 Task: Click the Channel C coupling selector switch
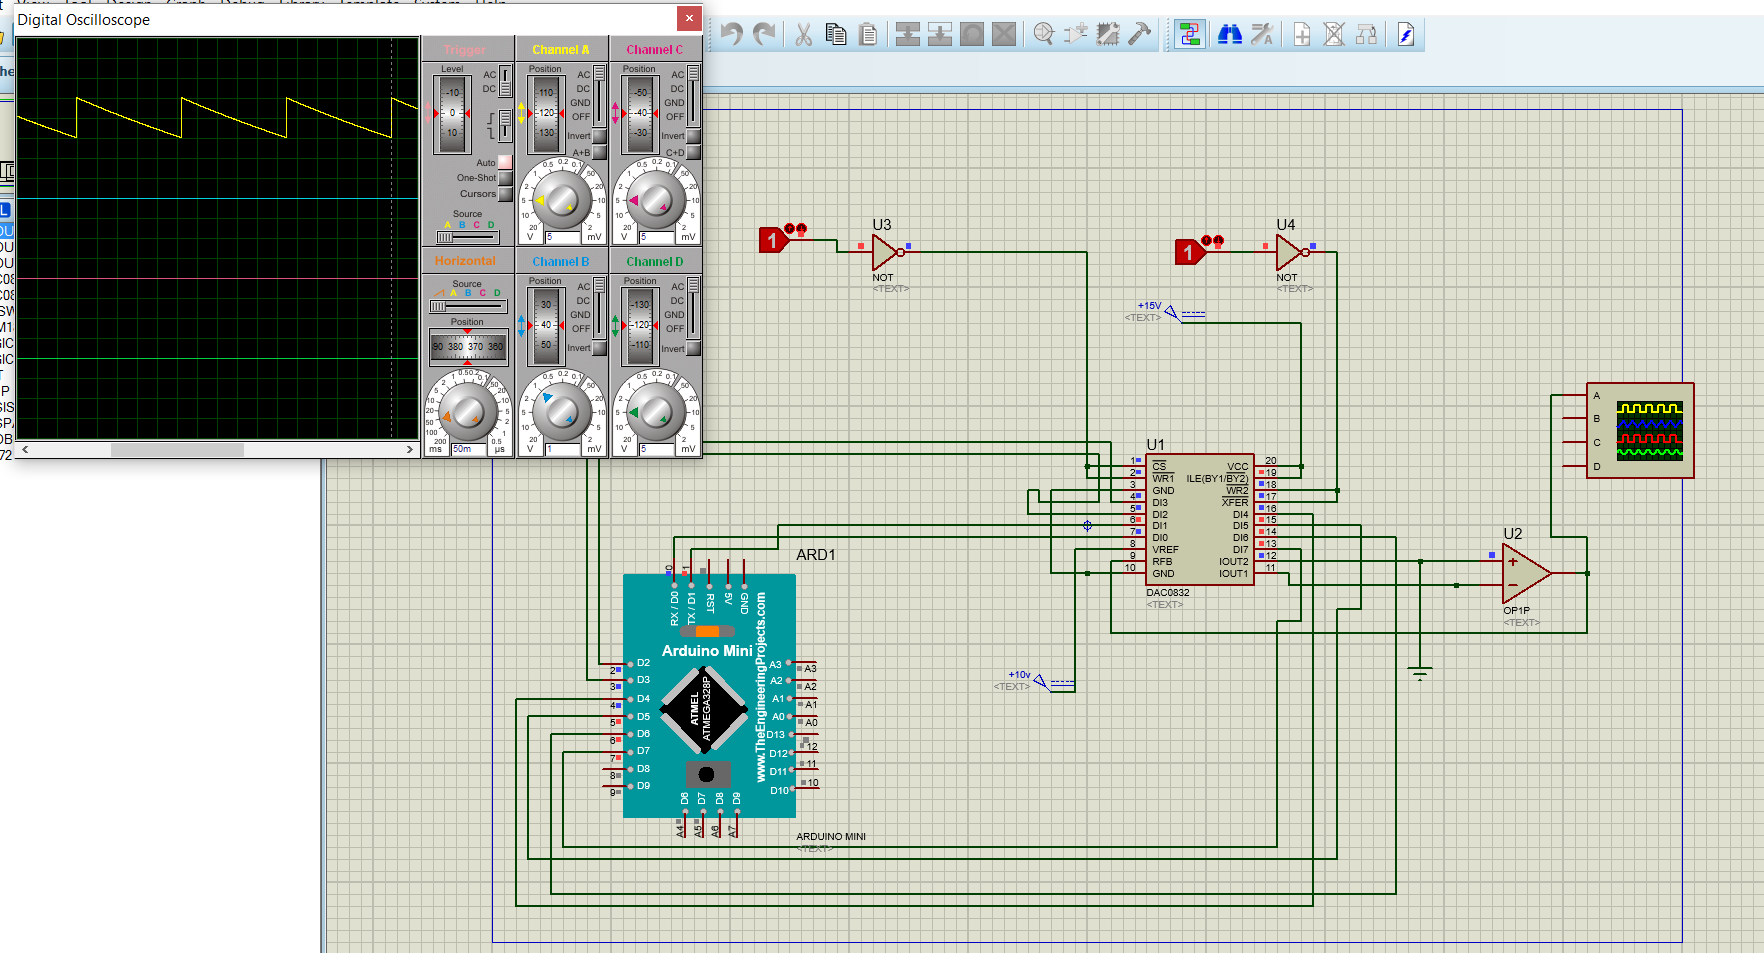(693, 95)
